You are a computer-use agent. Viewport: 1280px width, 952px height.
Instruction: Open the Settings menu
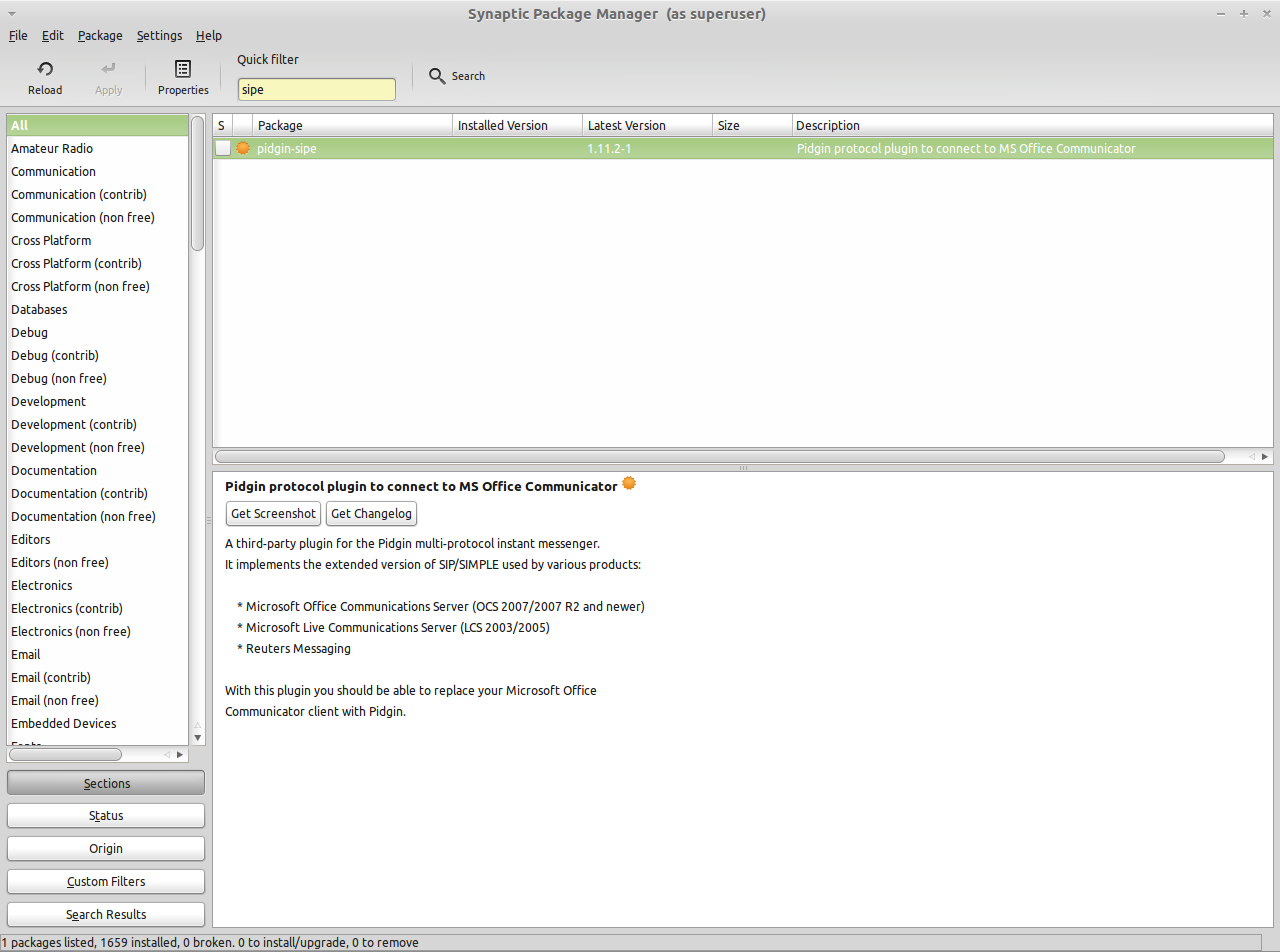159,35
